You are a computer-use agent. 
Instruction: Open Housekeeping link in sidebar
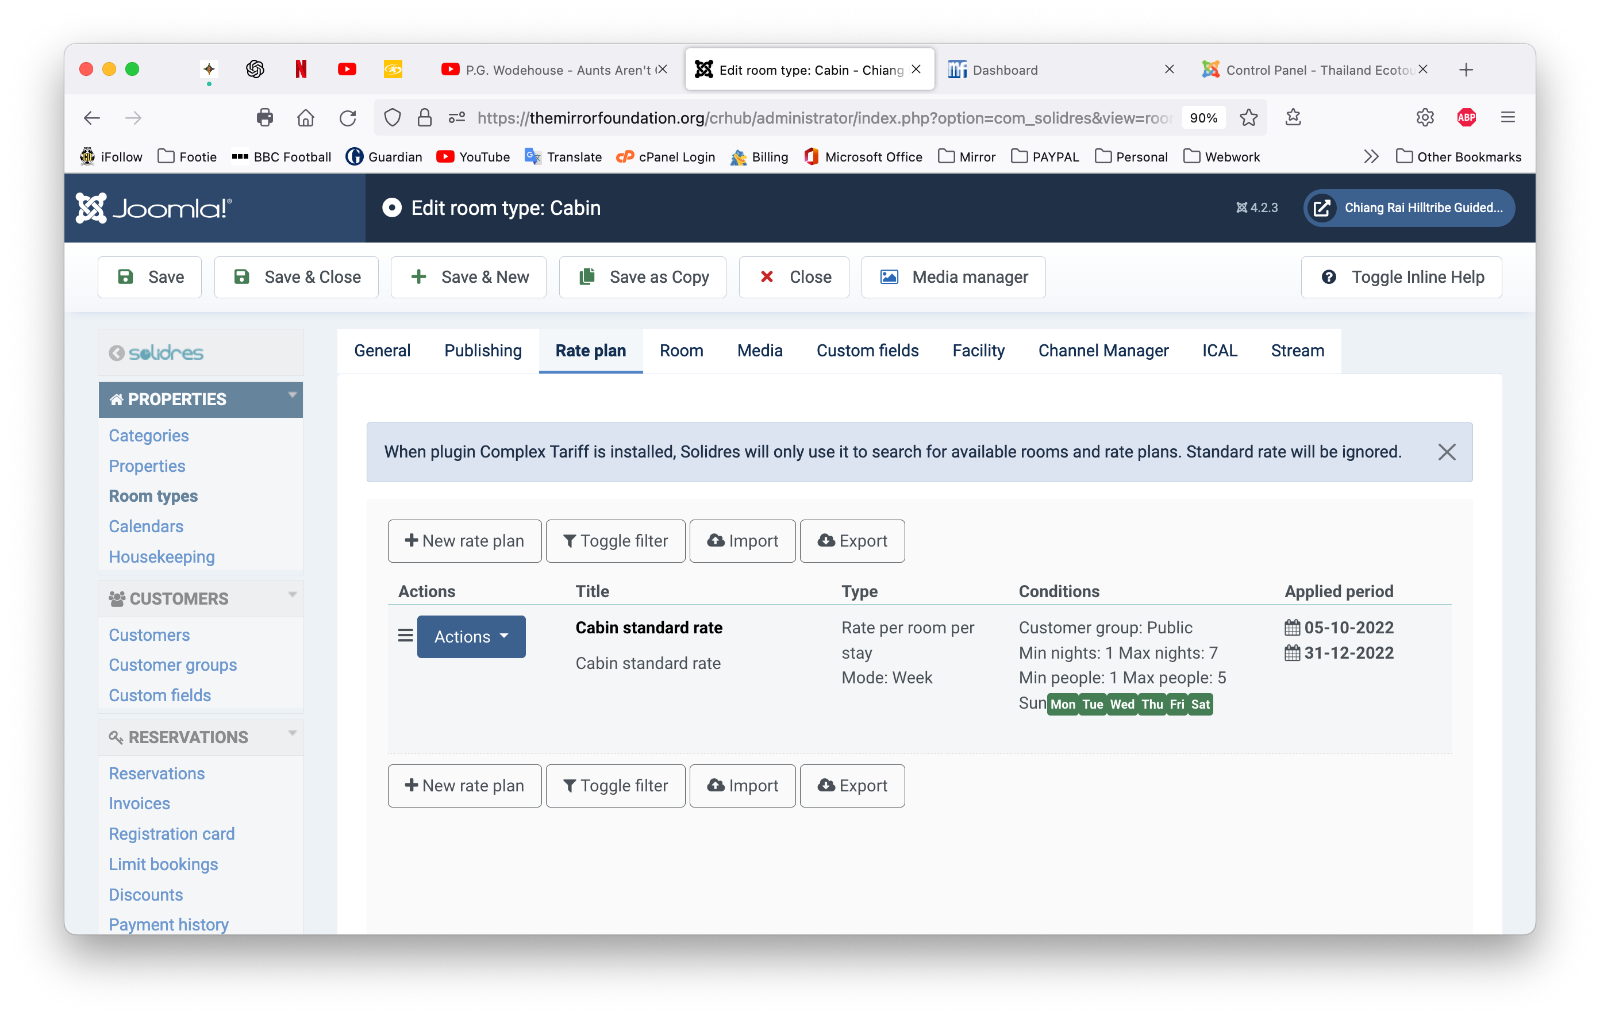click(162, 557)
